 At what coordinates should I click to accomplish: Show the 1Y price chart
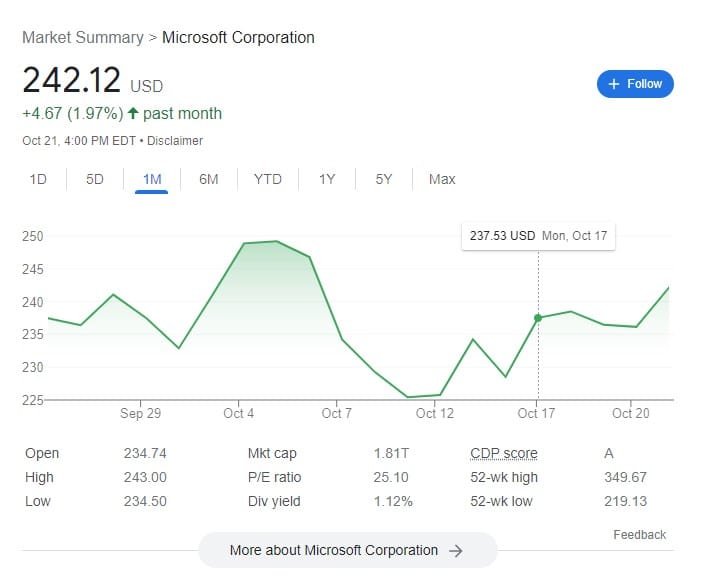[x=327, y=179]
